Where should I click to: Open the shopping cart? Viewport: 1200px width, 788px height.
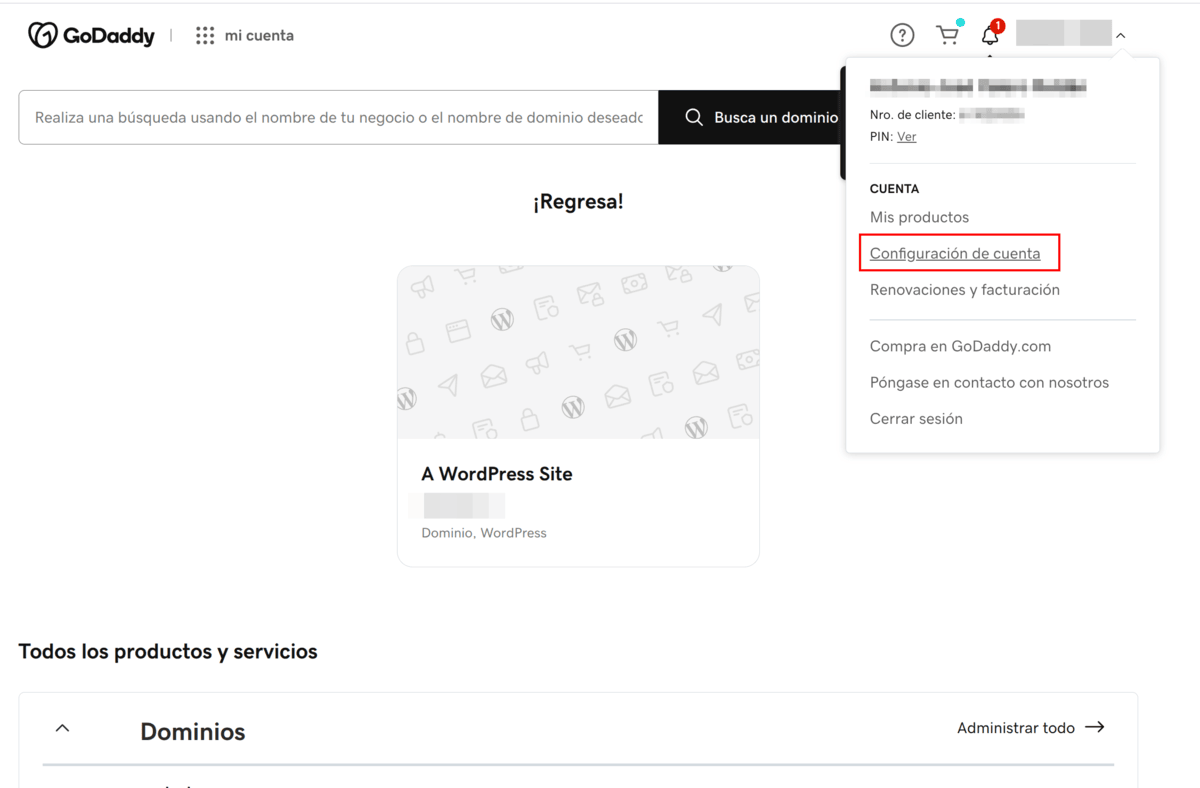947,34
